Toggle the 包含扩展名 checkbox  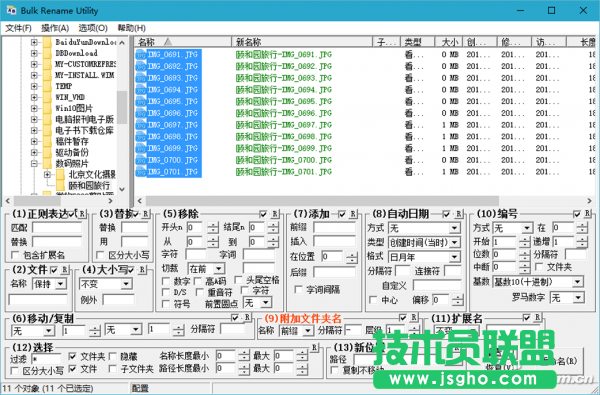(x=15, y=255)
